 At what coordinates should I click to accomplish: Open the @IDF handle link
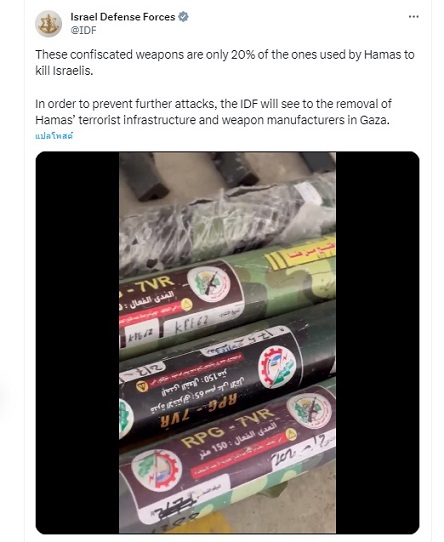tap(83, 30)
